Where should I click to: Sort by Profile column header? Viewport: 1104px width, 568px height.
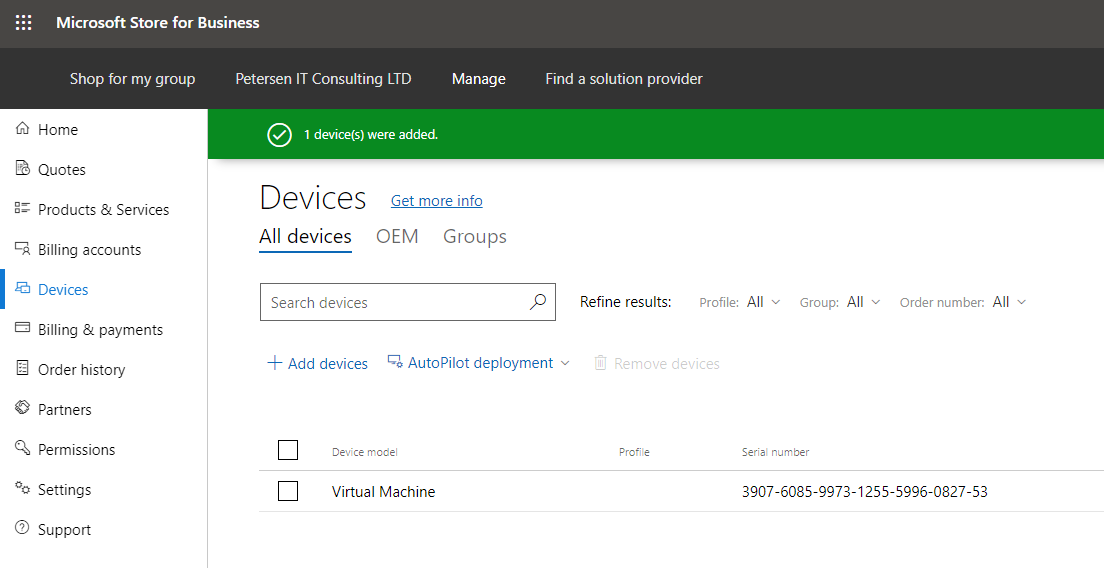(x=634, y=452)
